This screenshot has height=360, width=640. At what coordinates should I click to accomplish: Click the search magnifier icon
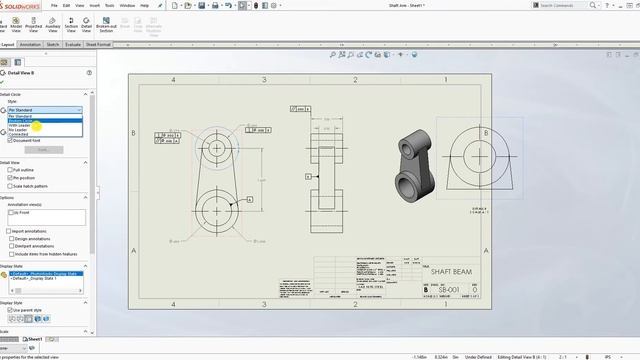593,5
